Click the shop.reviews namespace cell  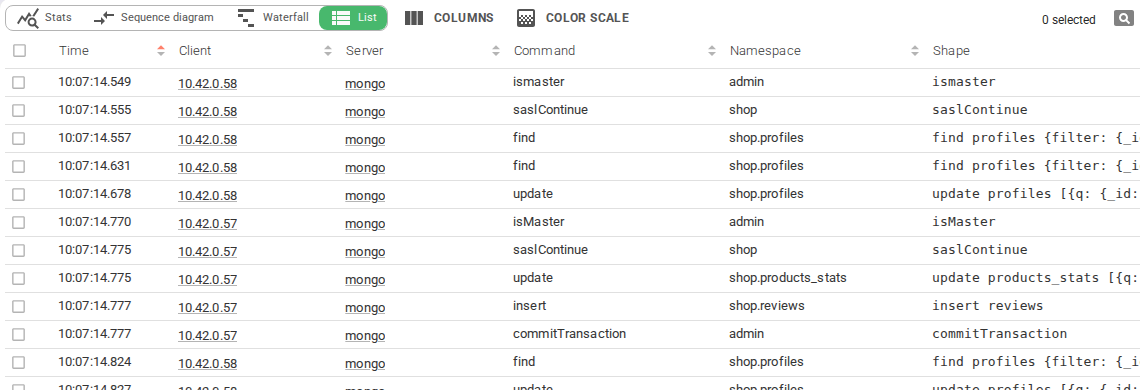[x=766, y=306]
